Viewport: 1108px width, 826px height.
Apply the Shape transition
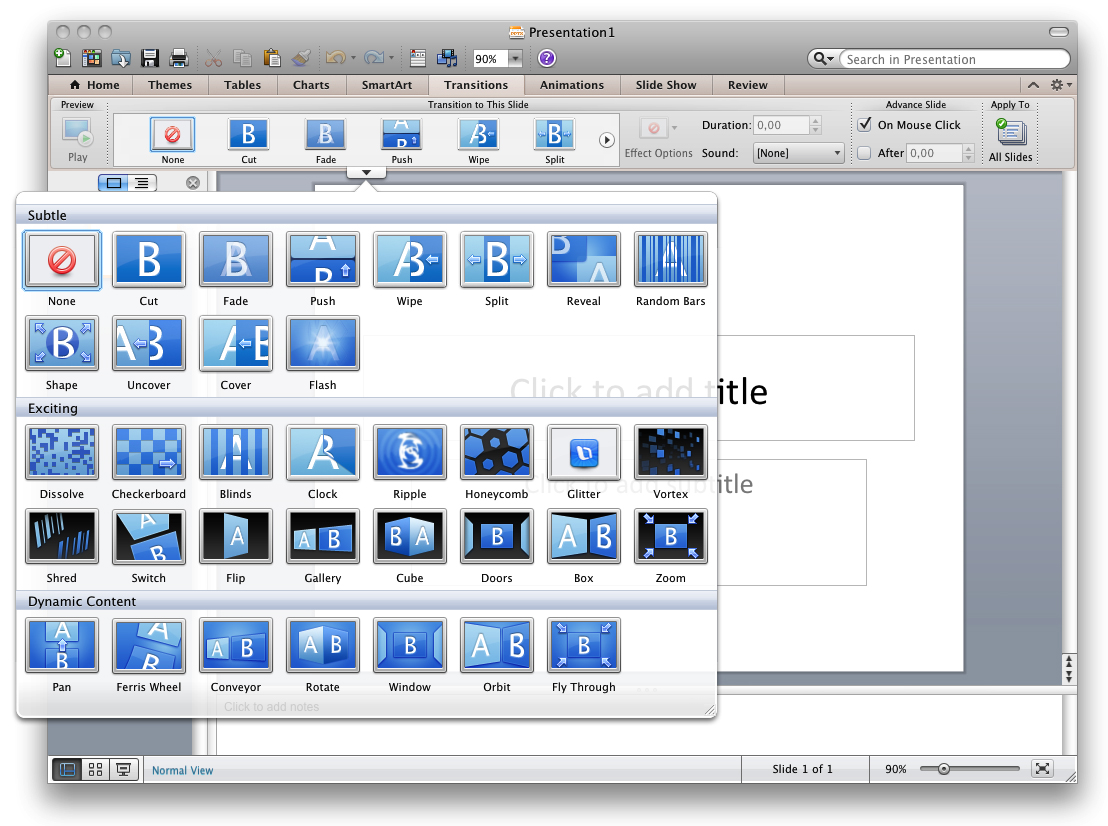tap(61, 343)
